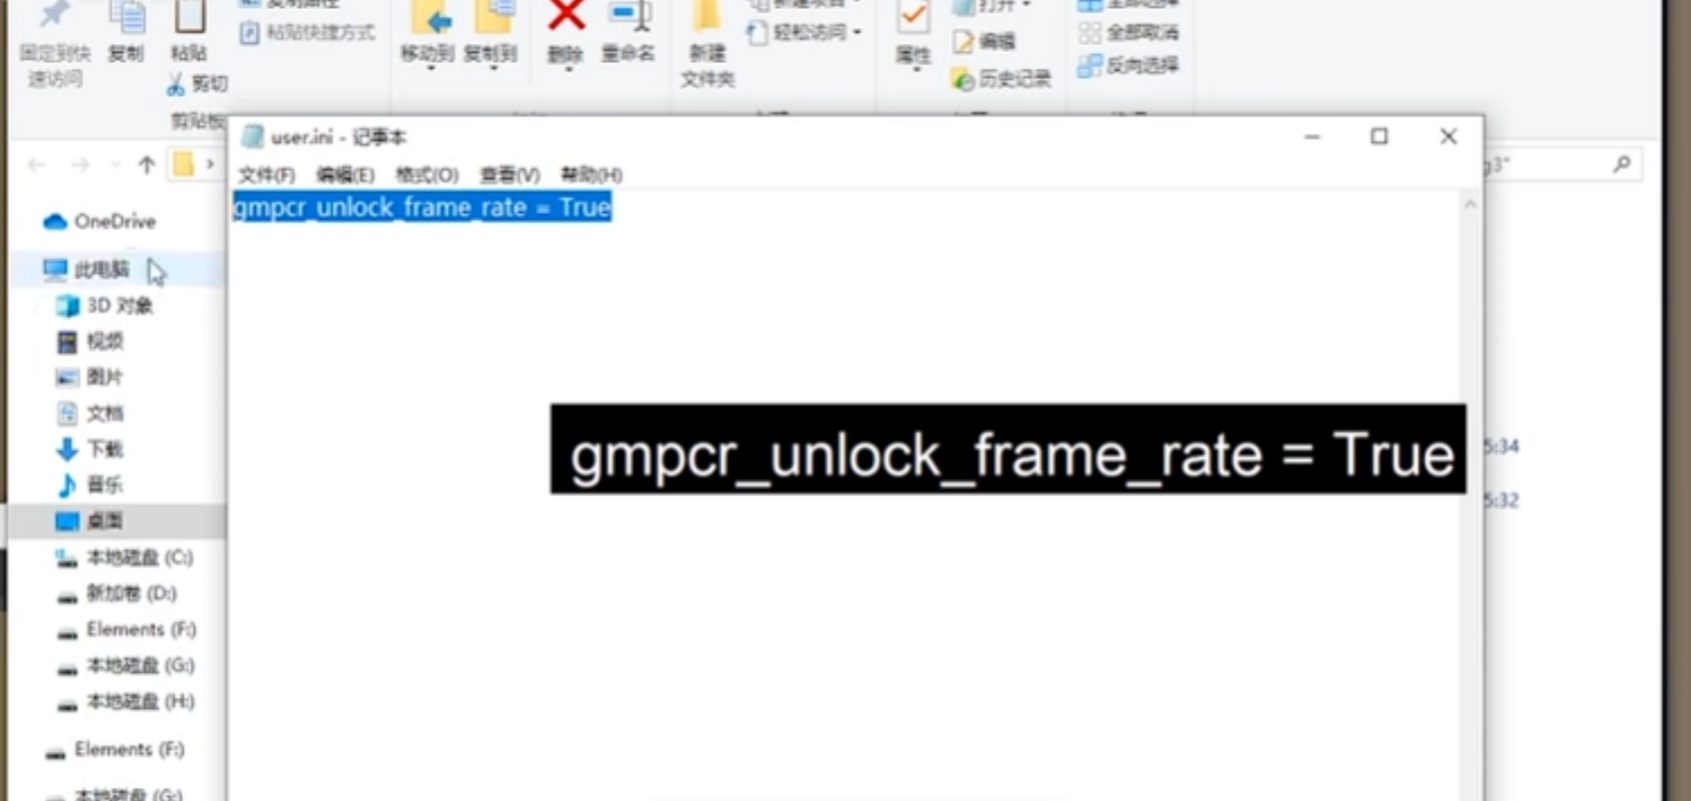The height and width of the screenshot is (801, 1691).
Task: Click the Paste (粘贴) icon in Explorer ribbon
Action: [x=189, y=18]
